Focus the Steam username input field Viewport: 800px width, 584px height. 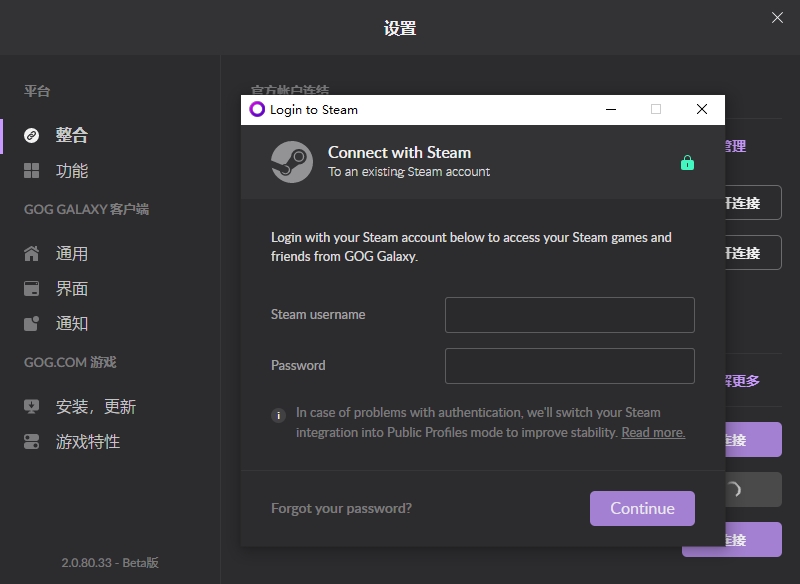click(x=569, y=315)
